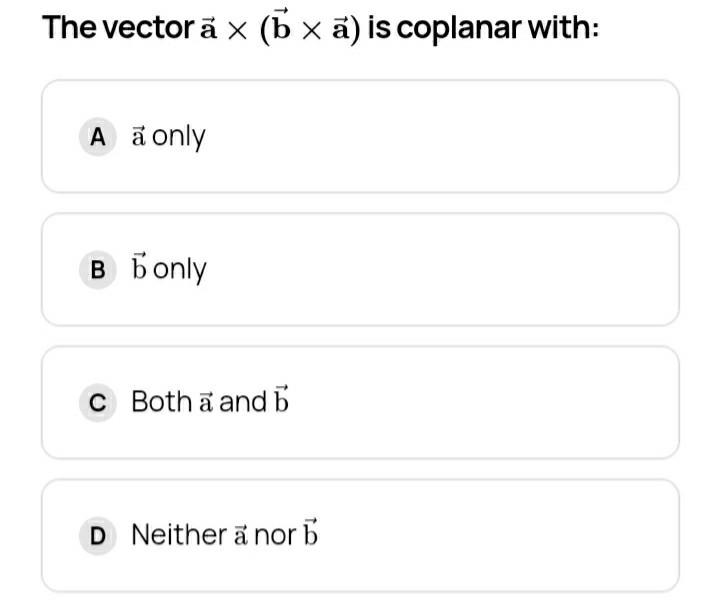
Task: Click the circular "A" letter badge
Action: pyautogui.click(x=97, y=137)
